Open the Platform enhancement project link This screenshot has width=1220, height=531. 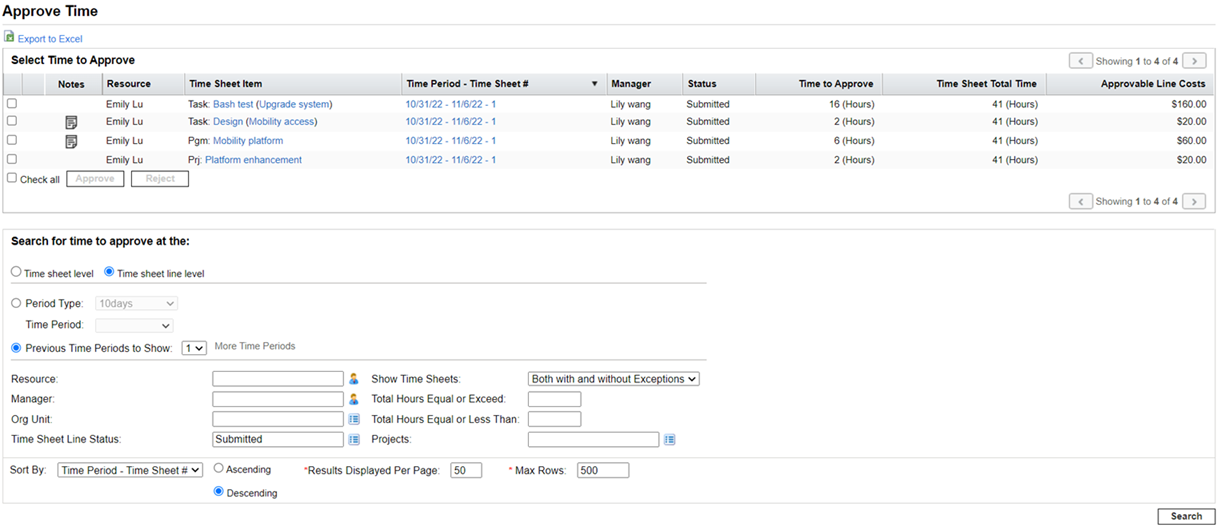[x=253, y=160]
